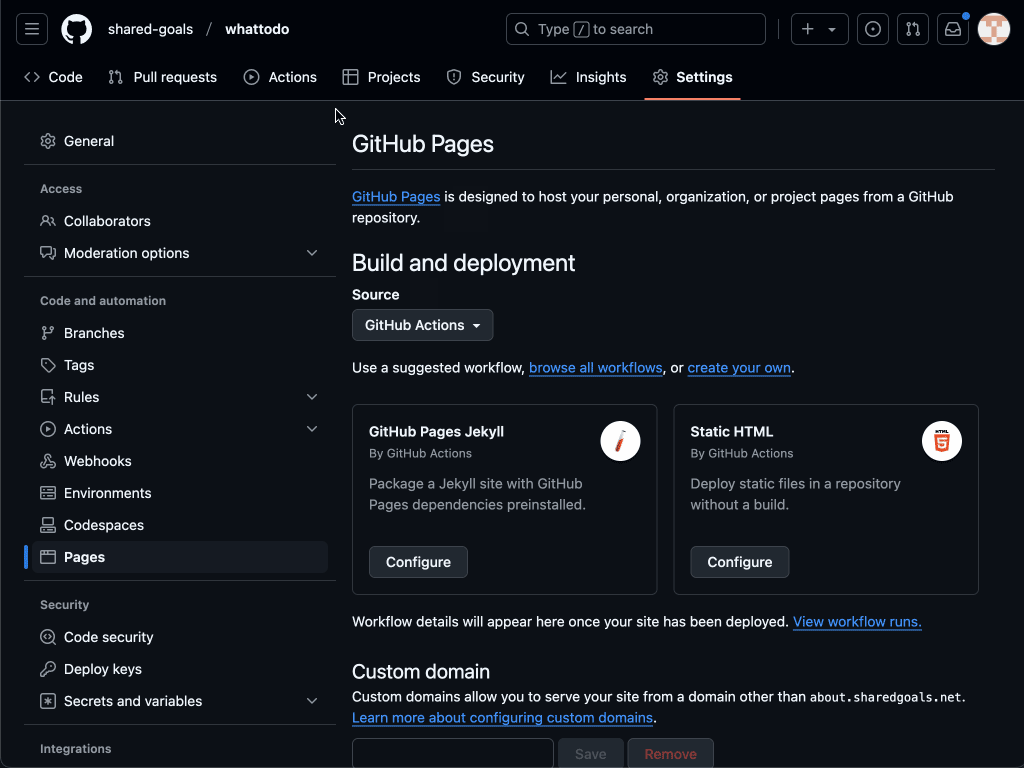Configure the GitHub Pages Jekyll workflow

point(418,562)
